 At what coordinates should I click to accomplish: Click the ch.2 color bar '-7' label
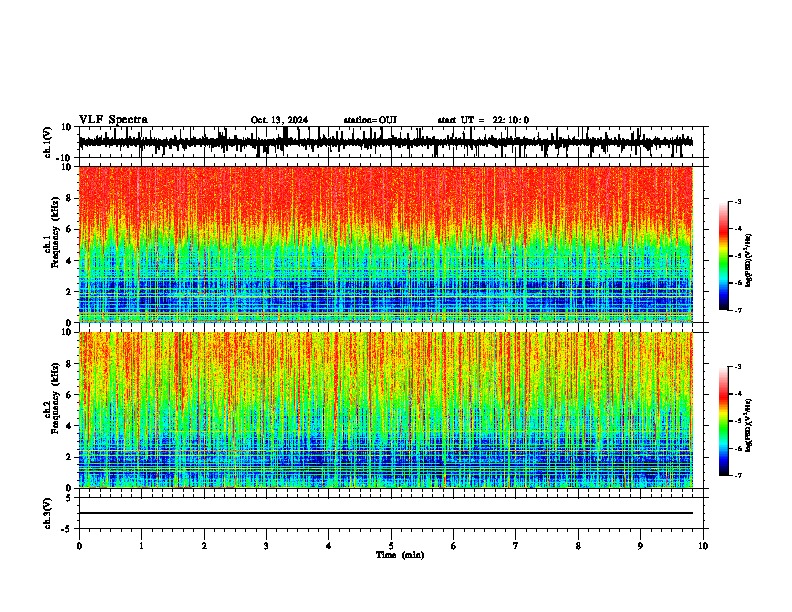(737, 476)
